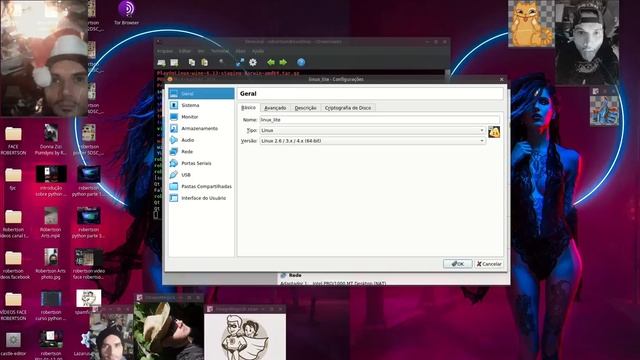The width and height of the screenshot is (640, 360).
Task: Open Robertson Arts.mp4 desktop file
Action: pyautogui.click(x=51, y=222)
